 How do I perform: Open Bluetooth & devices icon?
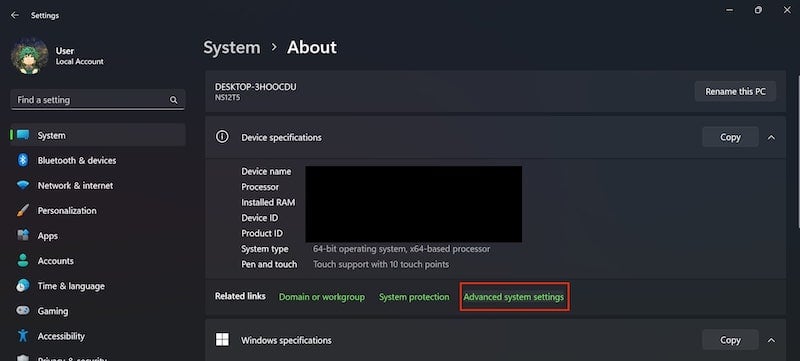23,160
